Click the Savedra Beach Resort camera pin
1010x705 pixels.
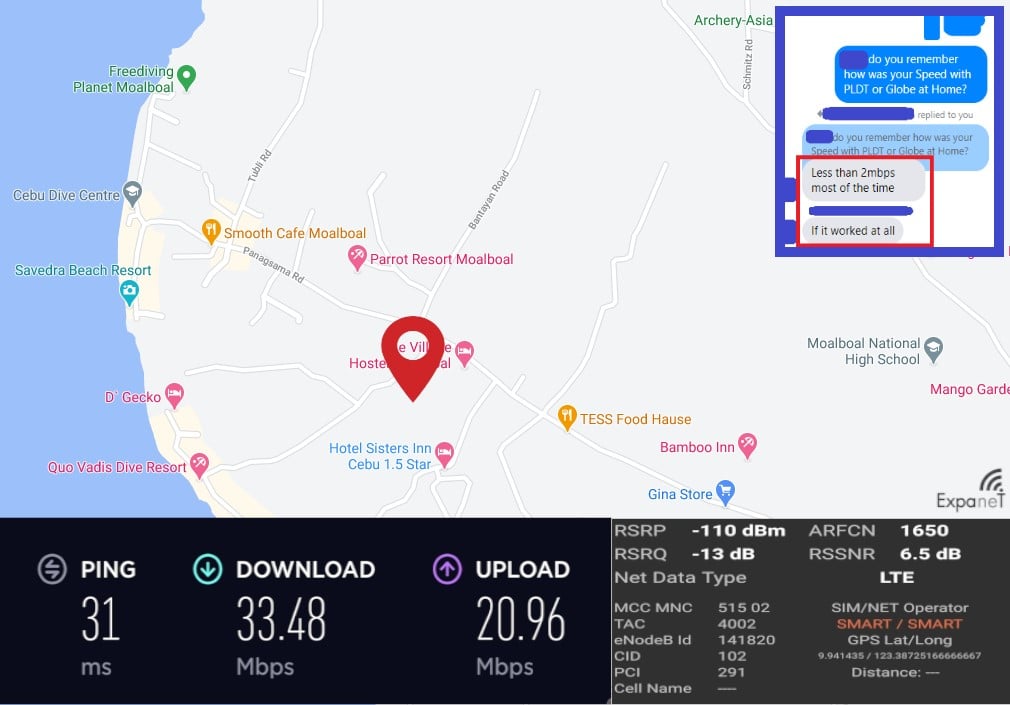(129, 293)
